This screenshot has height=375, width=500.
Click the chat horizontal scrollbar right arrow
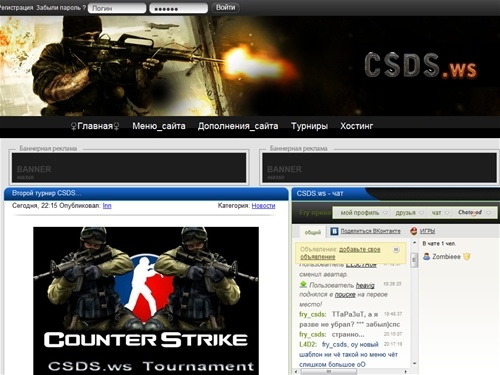(x=406, y=371)
